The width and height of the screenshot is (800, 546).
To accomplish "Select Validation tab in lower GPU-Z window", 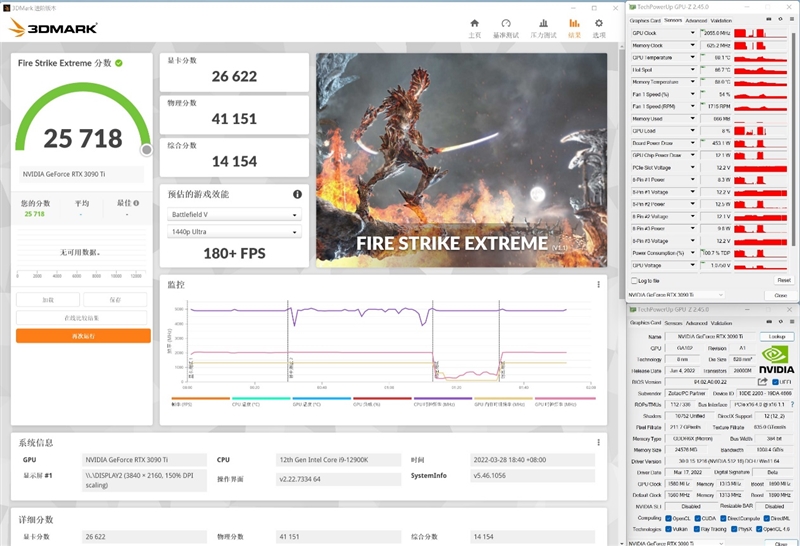I will coord(721,323).
